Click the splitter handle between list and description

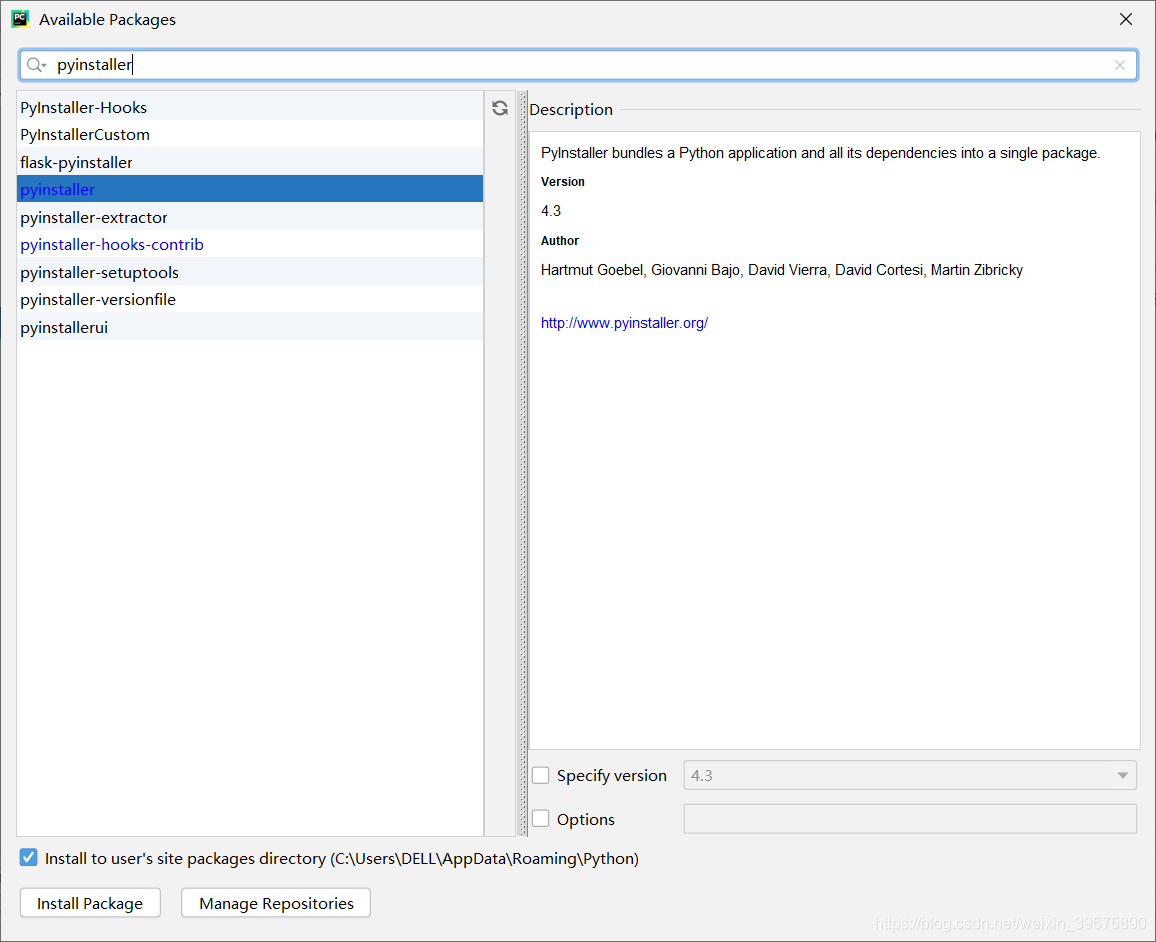(523, 464)
